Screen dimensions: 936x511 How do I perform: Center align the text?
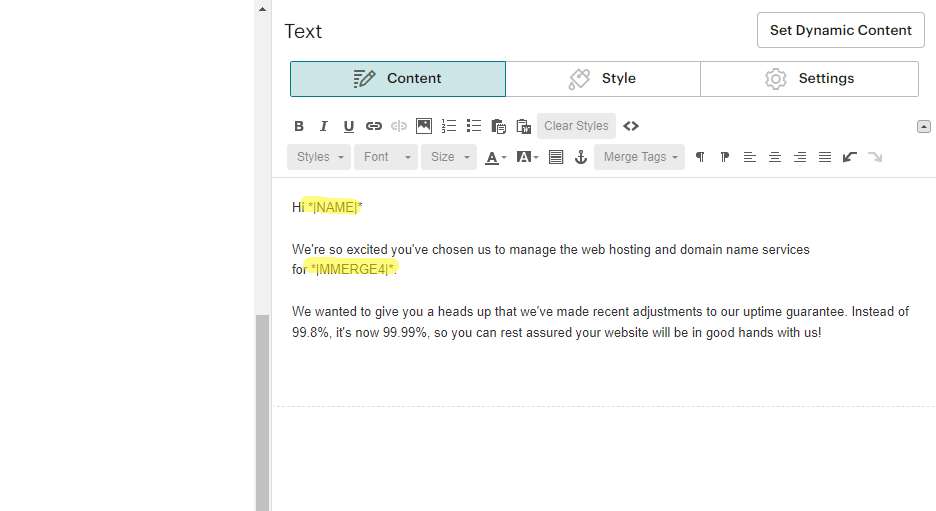(775, 157)
